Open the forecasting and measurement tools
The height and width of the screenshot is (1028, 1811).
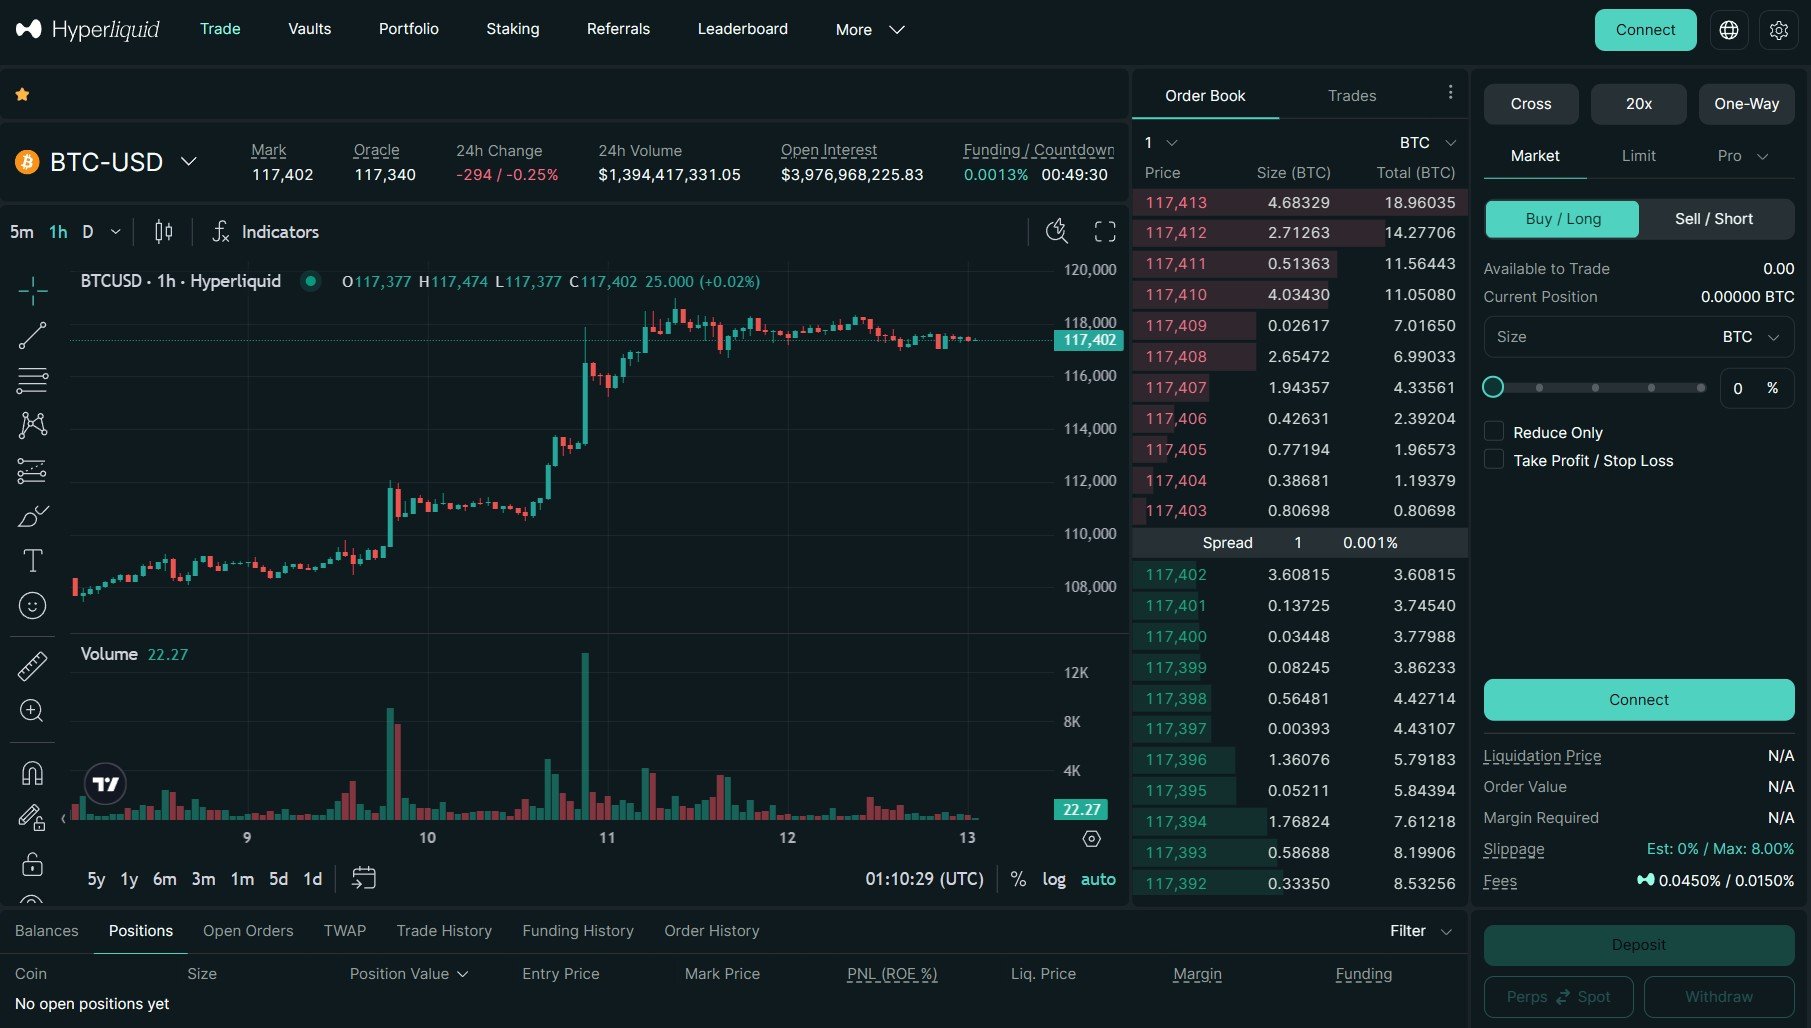tap(32, 470)
